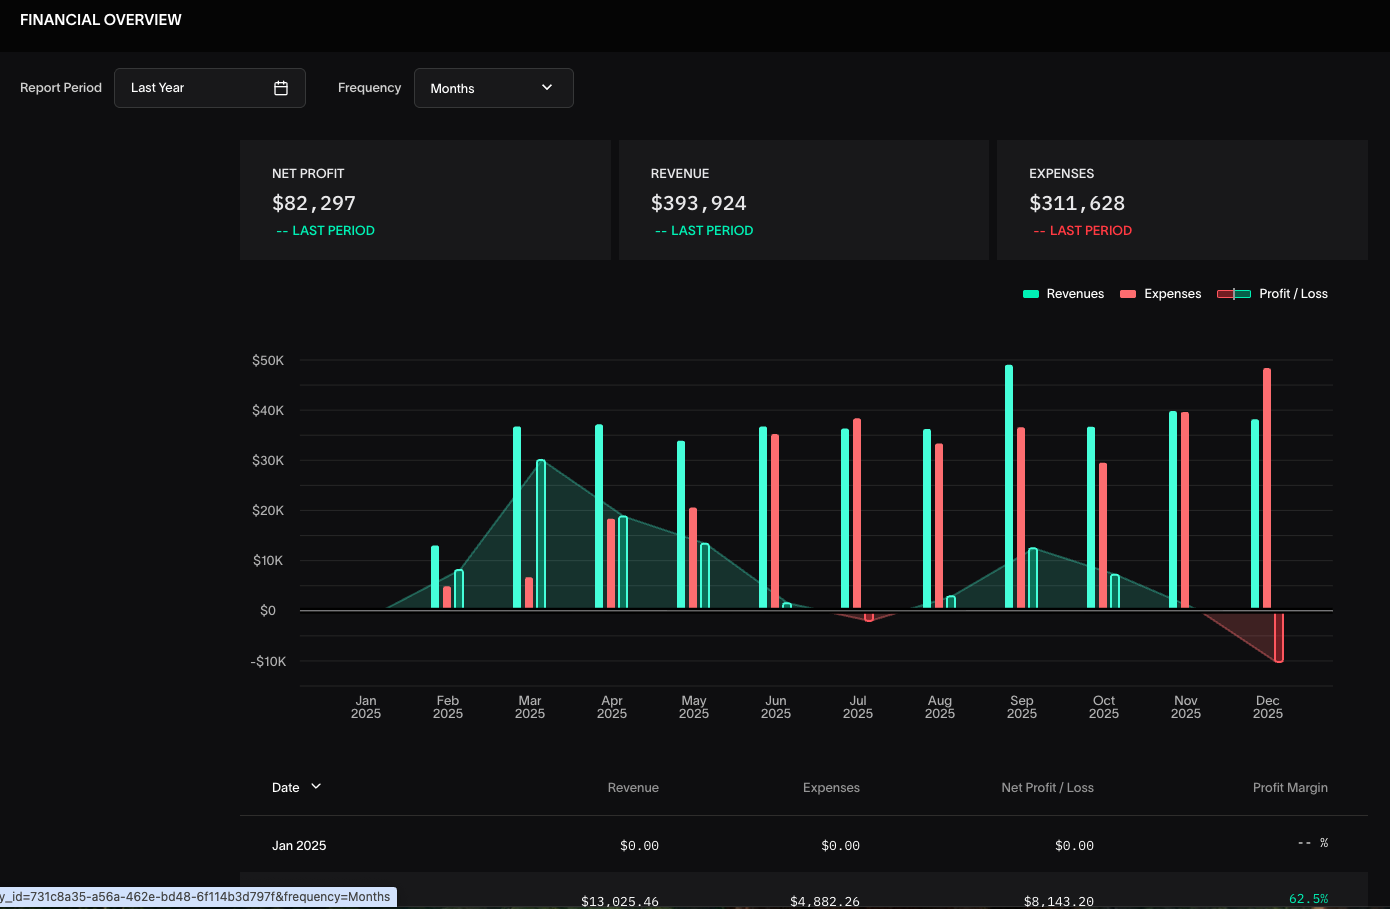Open the Last Year report period picker

coord(209,88)
